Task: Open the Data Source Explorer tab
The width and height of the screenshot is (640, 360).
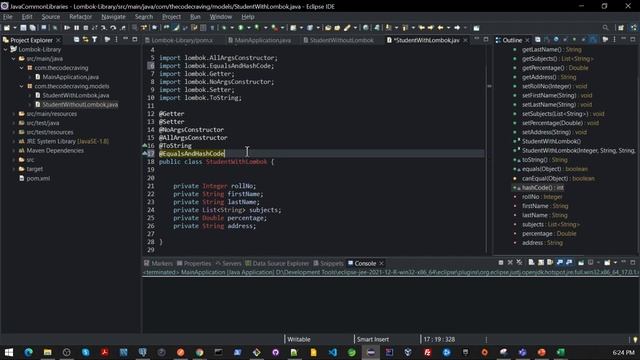Action: click(277, 263)
